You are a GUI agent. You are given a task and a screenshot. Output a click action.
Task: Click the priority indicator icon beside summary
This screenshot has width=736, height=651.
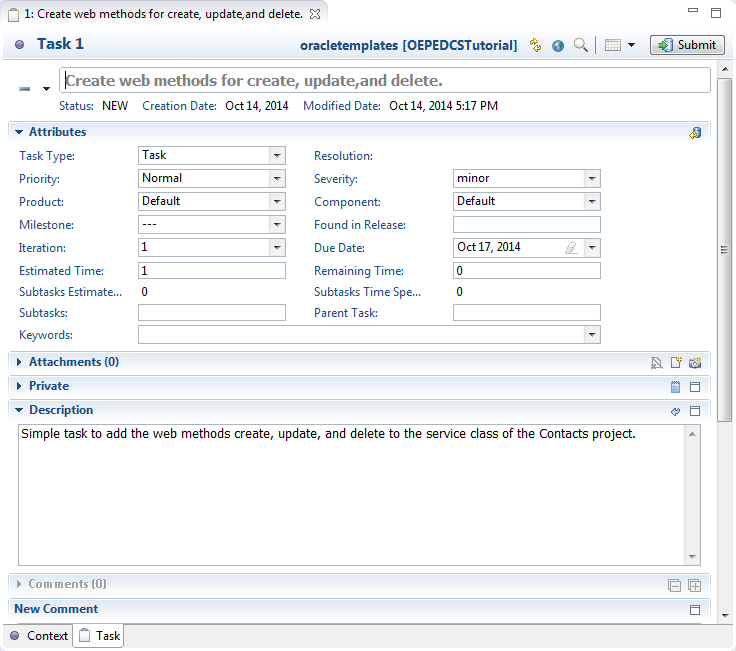(x=24, y=88)
